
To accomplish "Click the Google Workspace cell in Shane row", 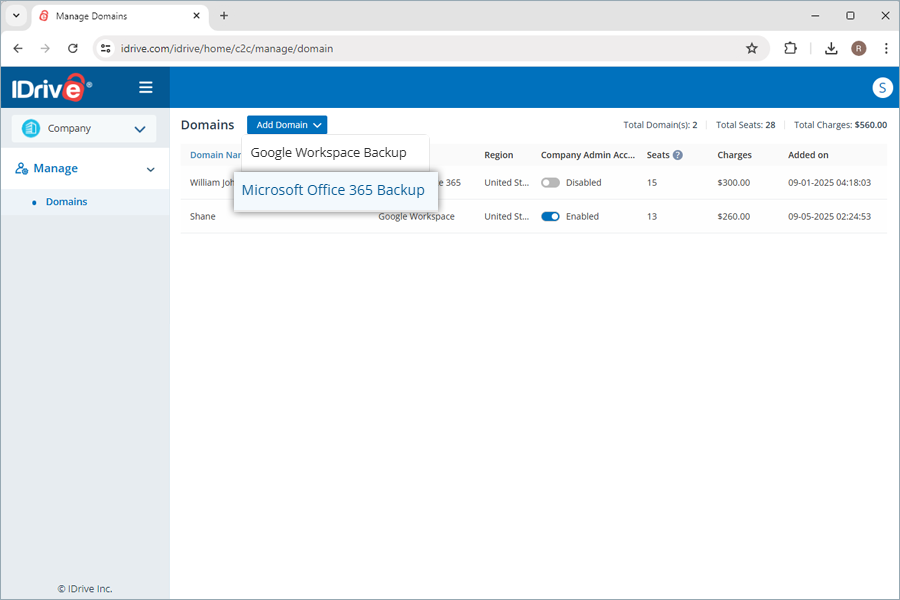I will coord(416,216).
